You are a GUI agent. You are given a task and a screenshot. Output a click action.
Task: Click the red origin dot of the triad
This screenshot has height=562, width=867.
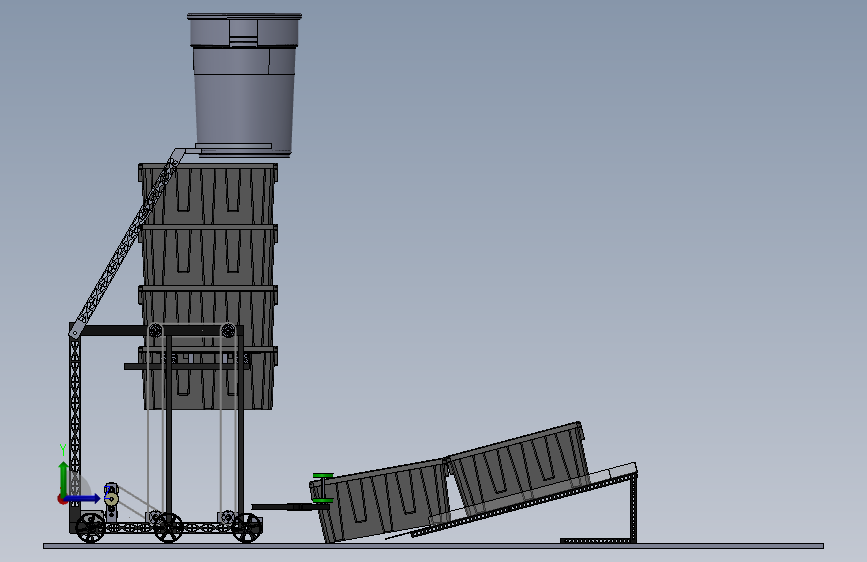click(x=61, y=499)
